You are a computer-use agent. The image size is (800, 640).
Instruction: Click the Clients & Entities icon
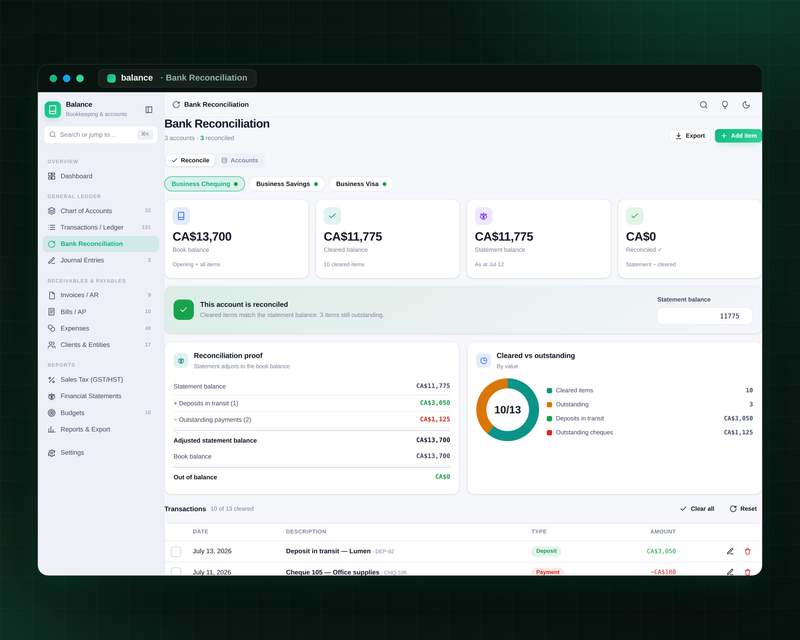(52, 345)
